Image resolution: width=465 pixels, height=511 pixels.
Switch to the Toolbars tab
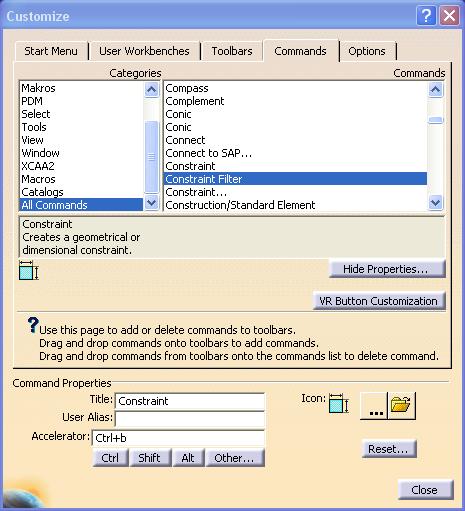point(232,51)
